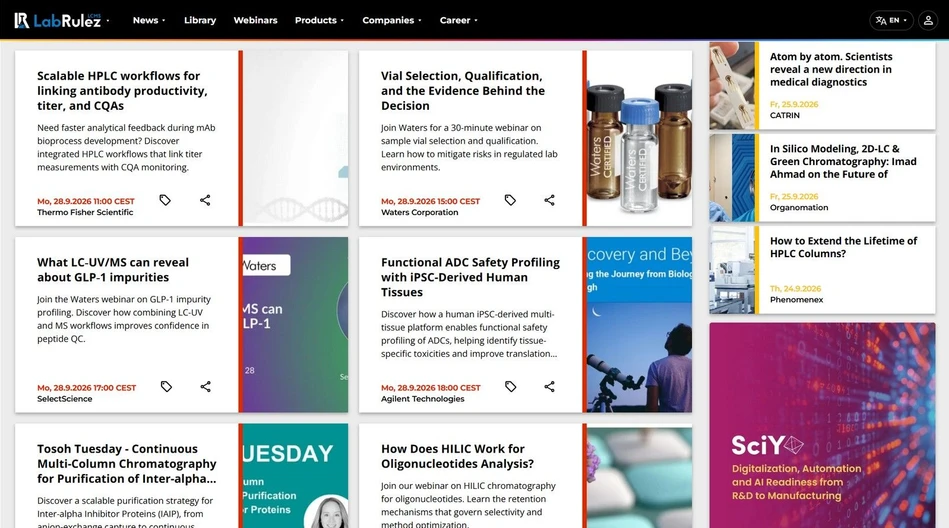
Task: Click the Agilent Technologies company name
Action: pyautogui.click(x=422, y=399)
